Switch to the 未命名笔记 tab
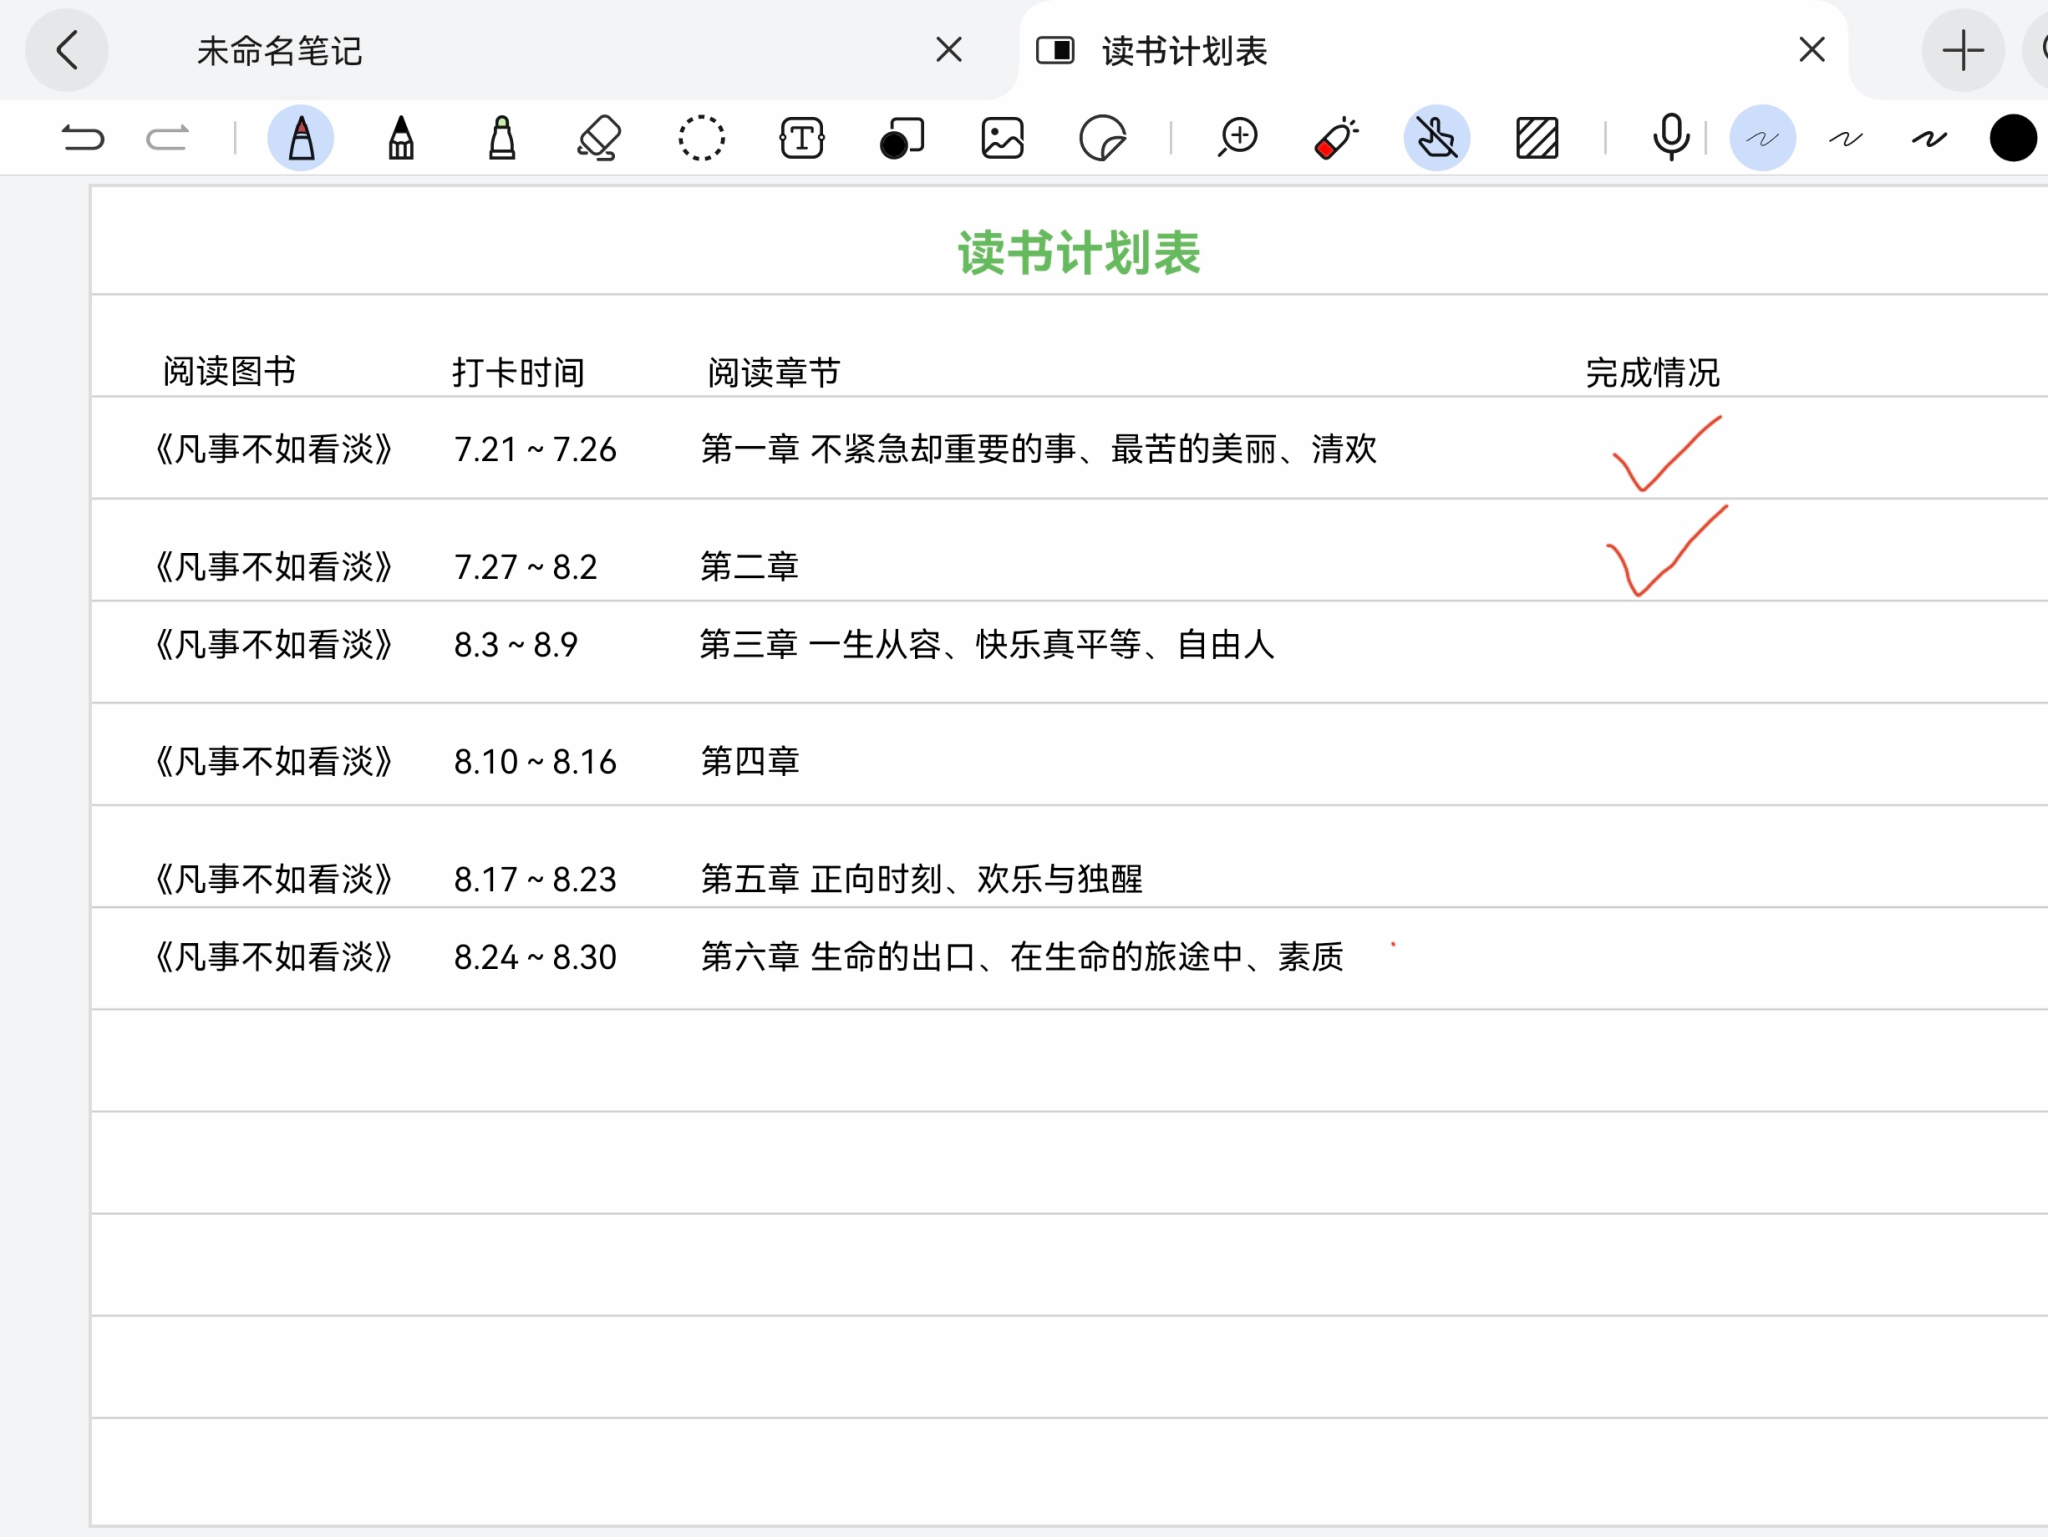The image size is (2048, 1537). (280, 50)
